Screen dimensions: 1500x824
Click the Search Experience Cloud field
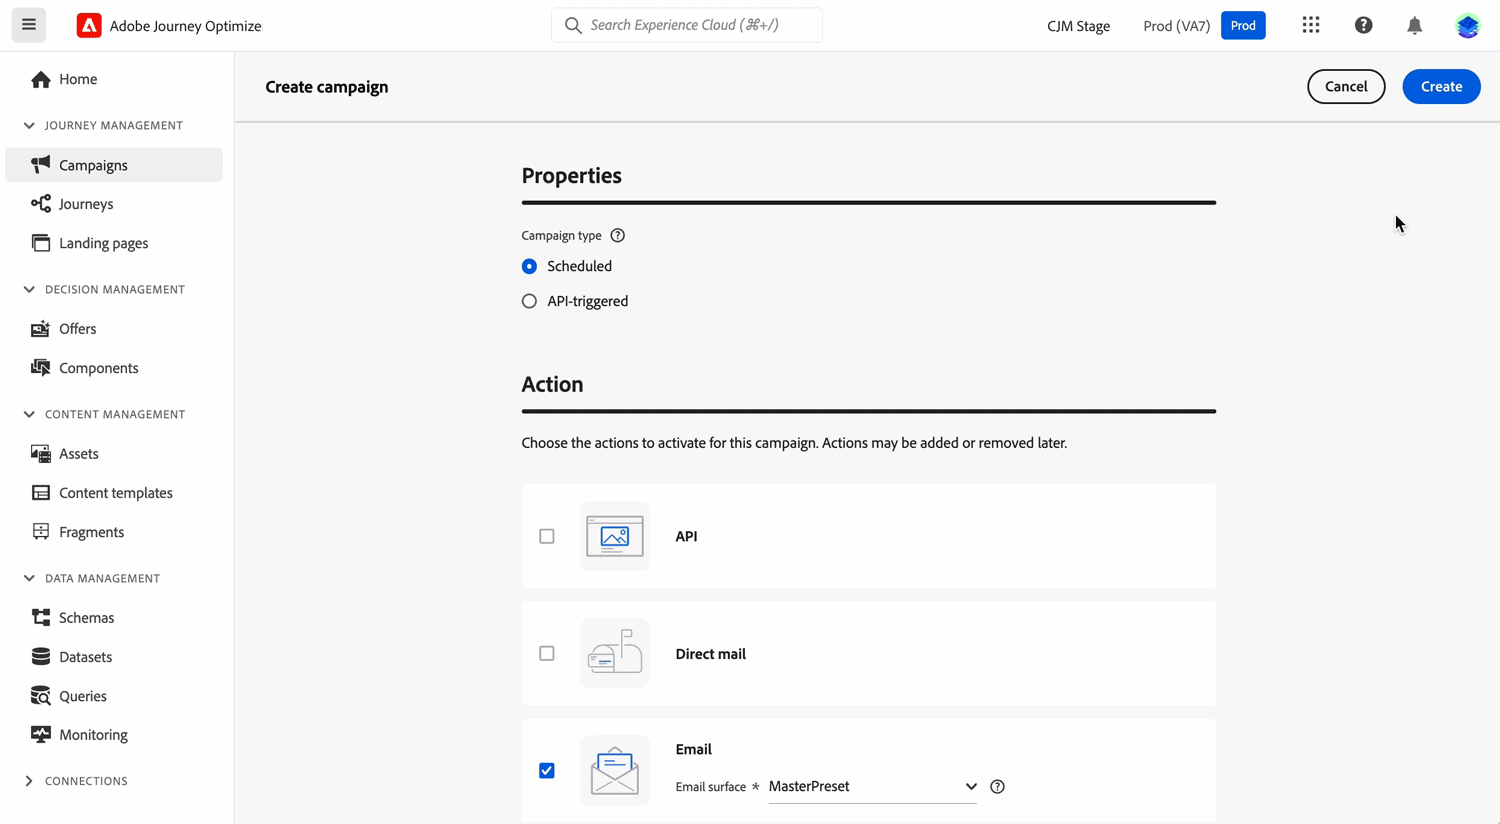click(x=687, y=25)
